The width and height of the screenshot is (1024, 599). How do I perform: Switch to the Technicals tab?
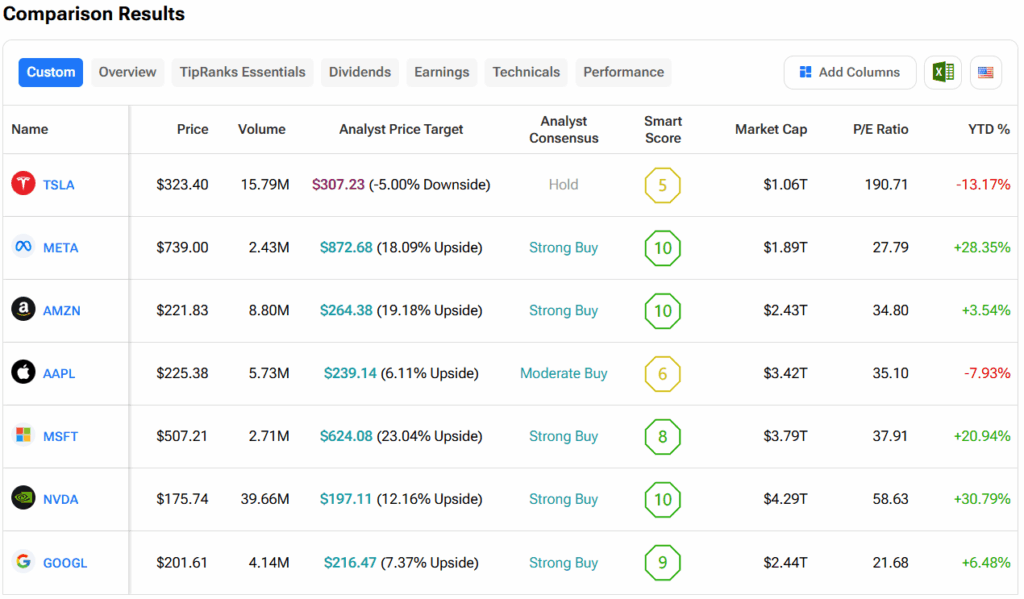point(526,72)
